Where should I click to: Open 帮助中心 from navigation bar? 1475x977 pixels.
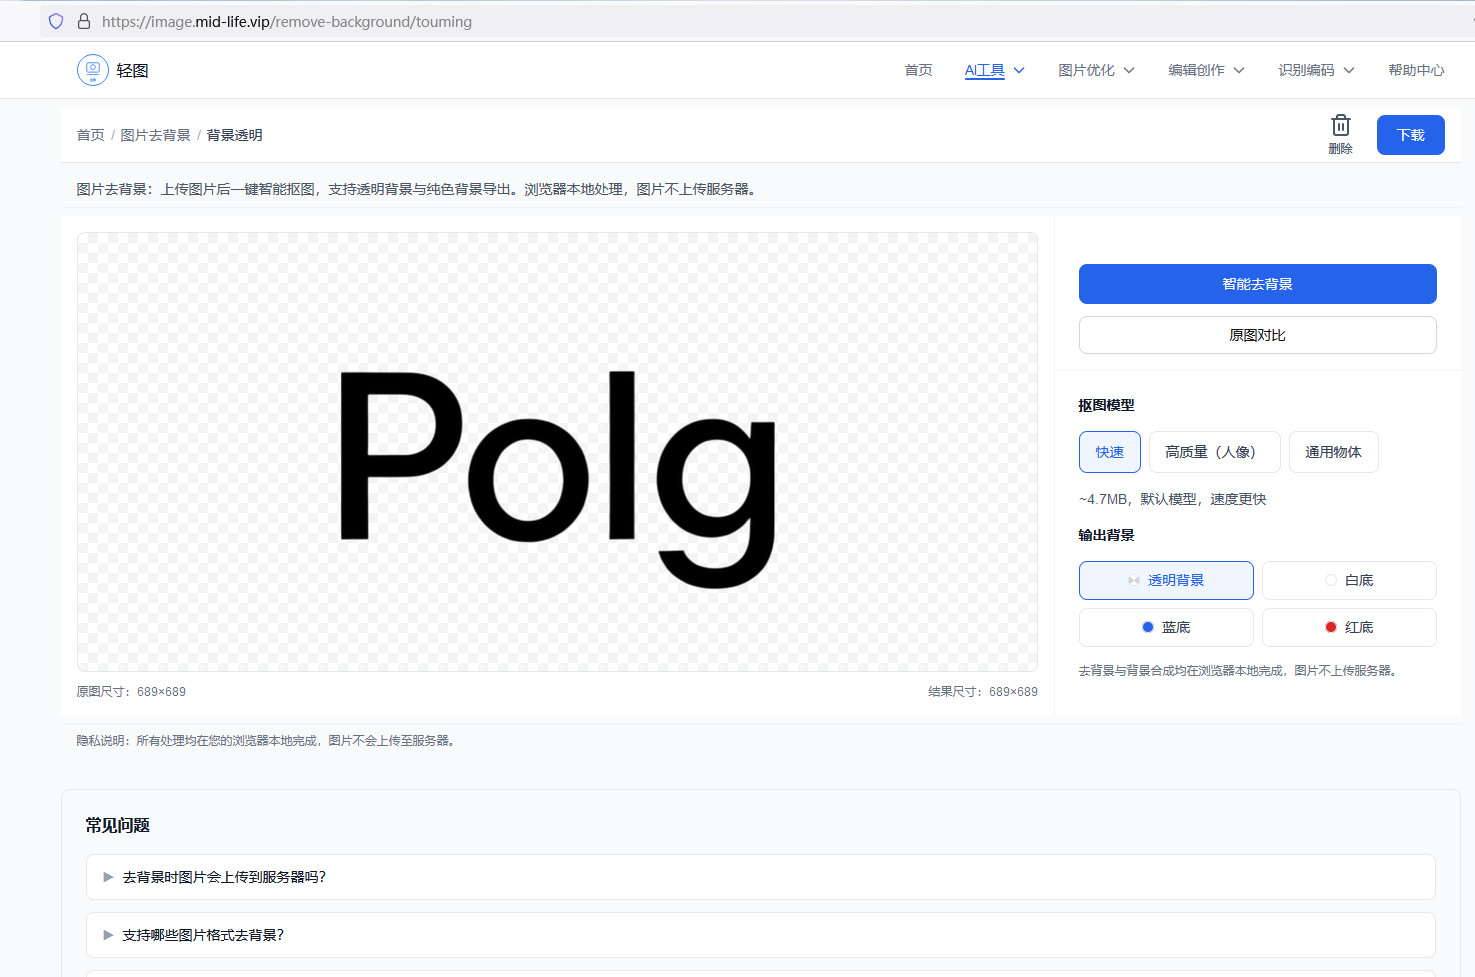click(x=1415, y=70)
